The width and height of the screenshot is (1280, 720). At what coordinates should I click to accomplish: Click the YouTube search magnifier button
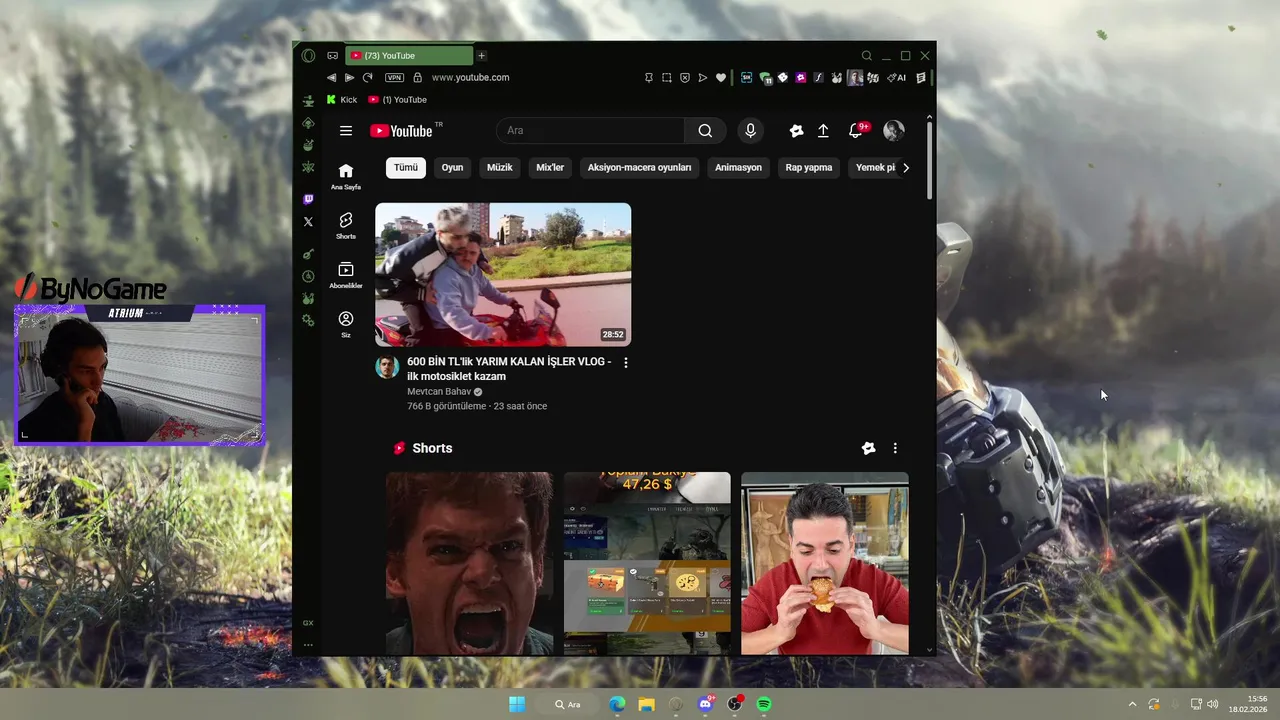click(x=705, y=131)
